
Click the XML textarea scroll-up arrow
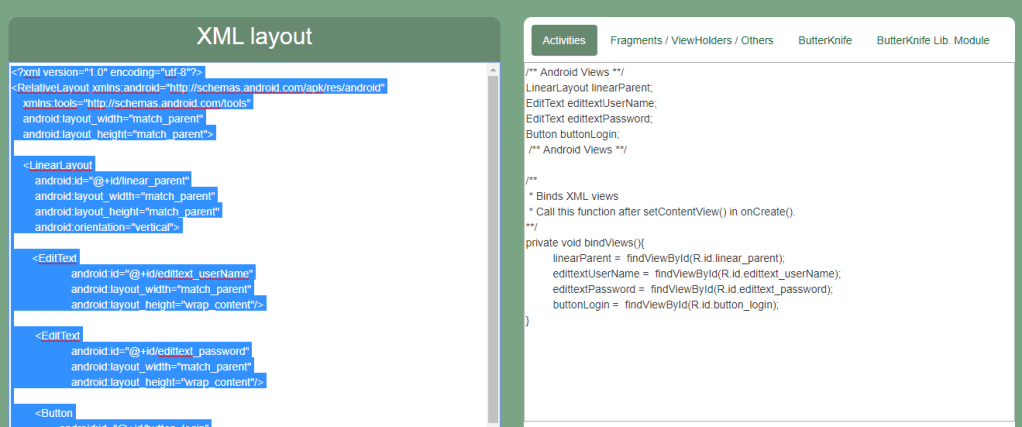pyautogui.click(x=493, y=71)
